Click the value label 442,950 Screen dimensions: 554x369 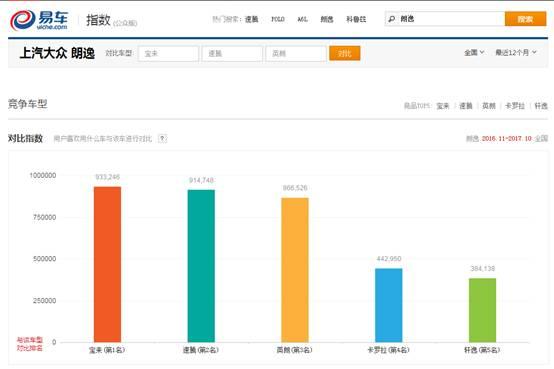(389, 259)
